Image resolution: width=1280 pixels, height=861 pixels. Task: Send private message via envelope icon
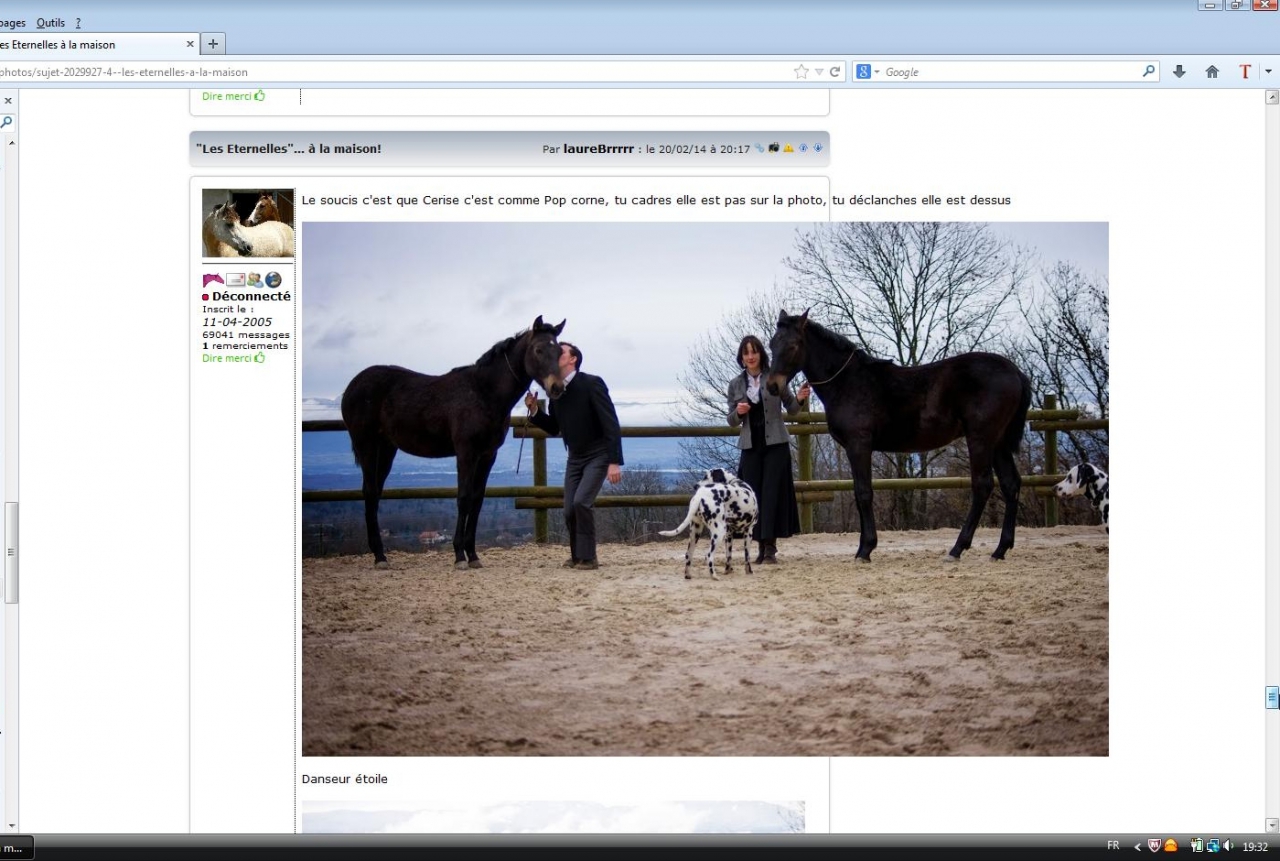(235, 280)
